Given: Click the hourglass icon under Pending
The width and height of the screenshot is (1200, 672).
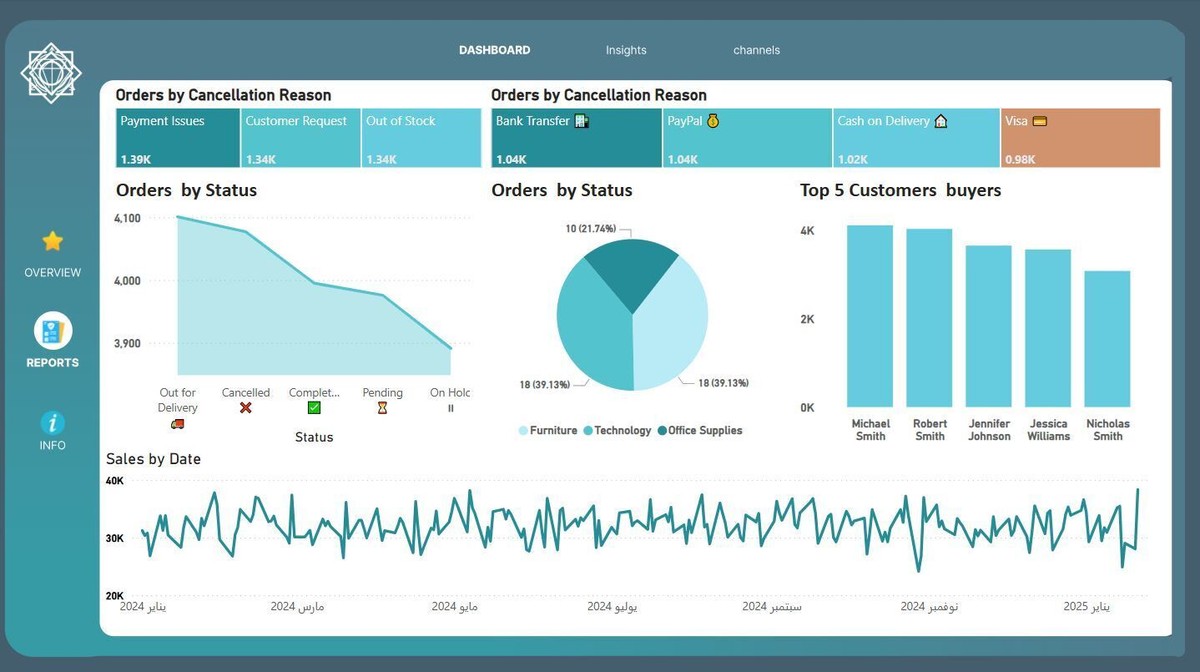Looking at the screenshot, I should coord(382,408).
